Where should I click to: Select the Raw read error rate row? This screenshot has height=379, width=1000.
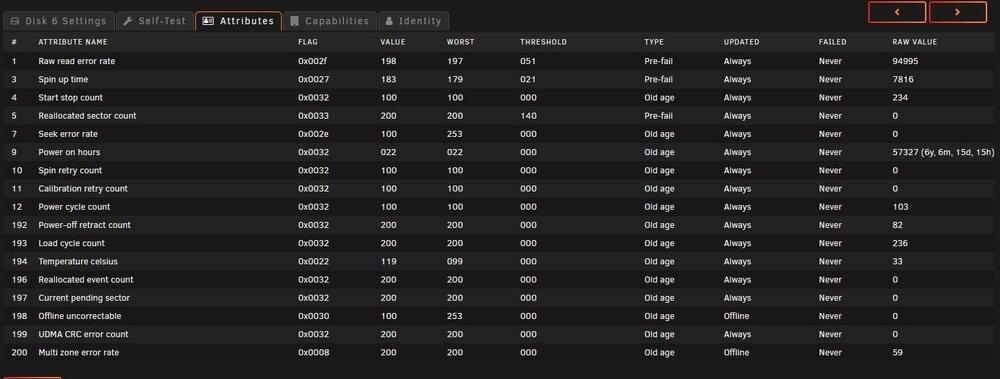coord(500,61)
